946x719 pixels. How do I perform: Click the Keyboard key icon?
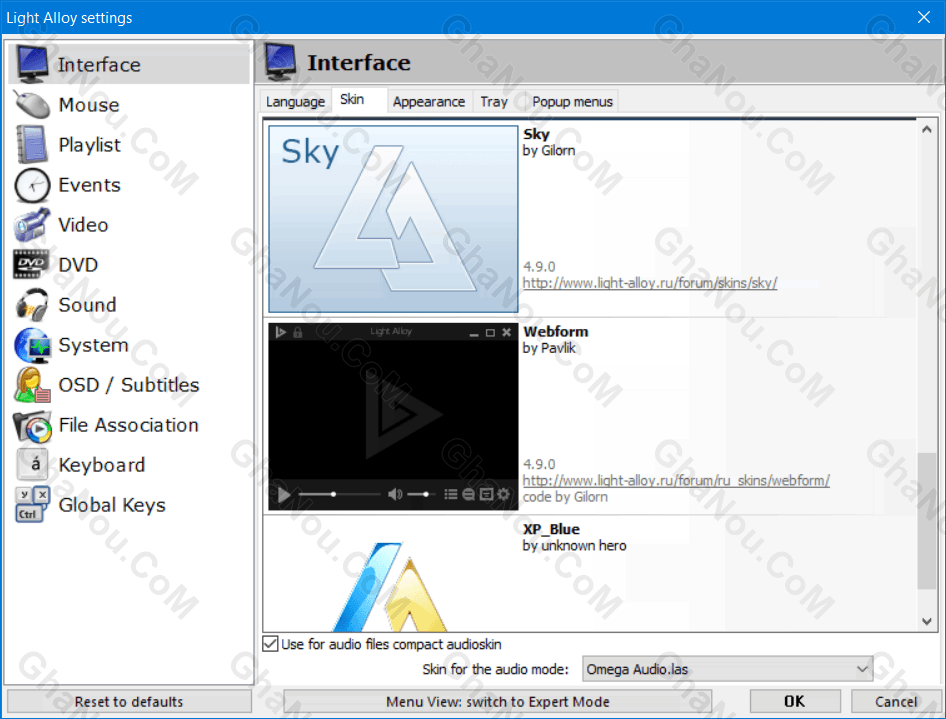point(33,464)
